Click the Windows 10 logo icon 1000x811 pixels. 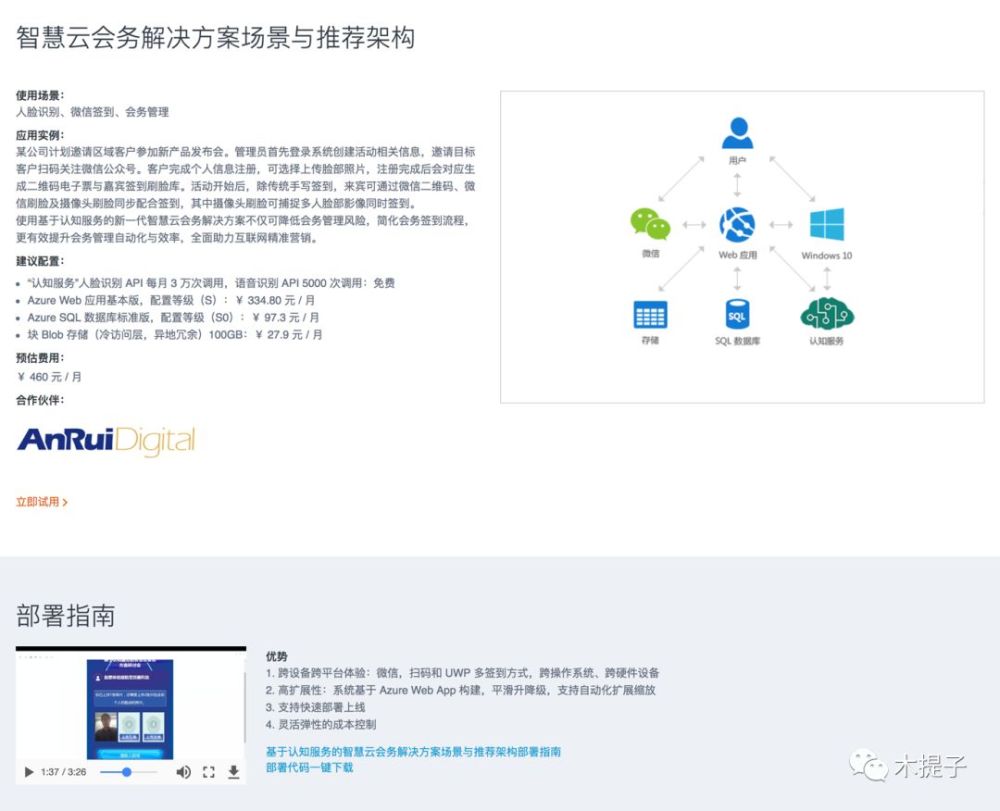pyautogui.click(x=827, y=225)
